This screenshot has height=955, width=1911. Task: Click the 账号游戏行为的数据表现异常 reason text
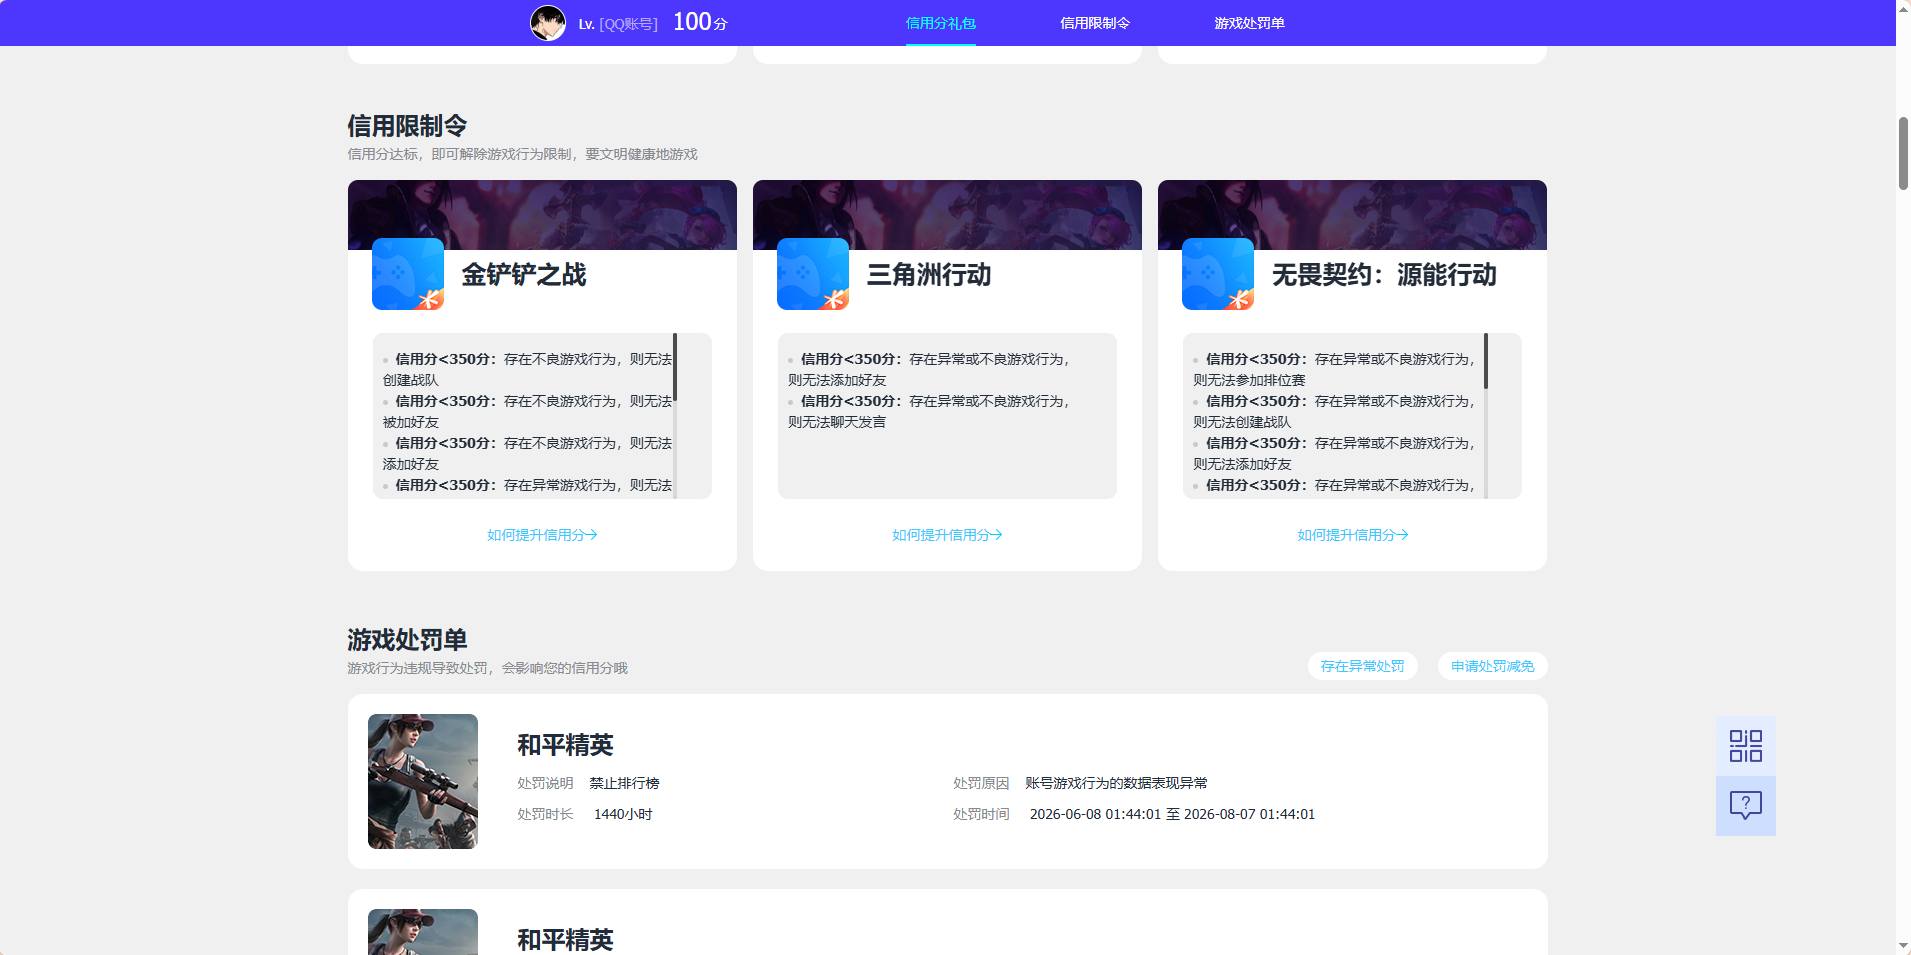(1116, 783)
